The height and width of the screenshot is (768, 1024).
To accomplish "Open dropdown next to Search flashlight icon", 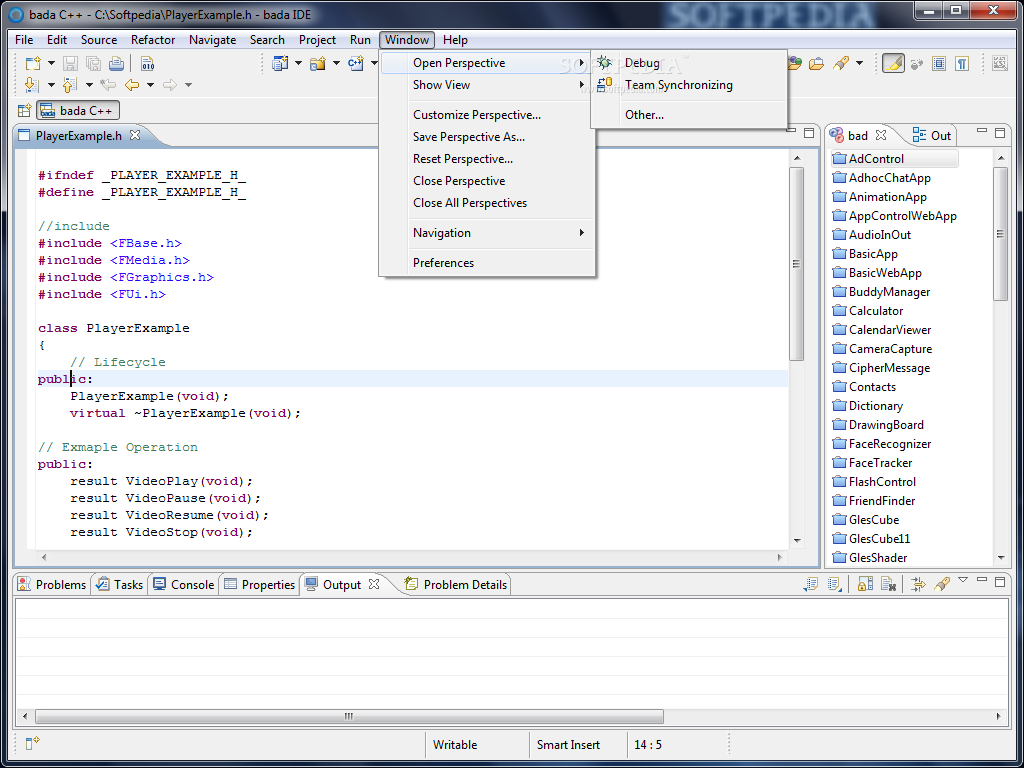I will tap(859, 63).
